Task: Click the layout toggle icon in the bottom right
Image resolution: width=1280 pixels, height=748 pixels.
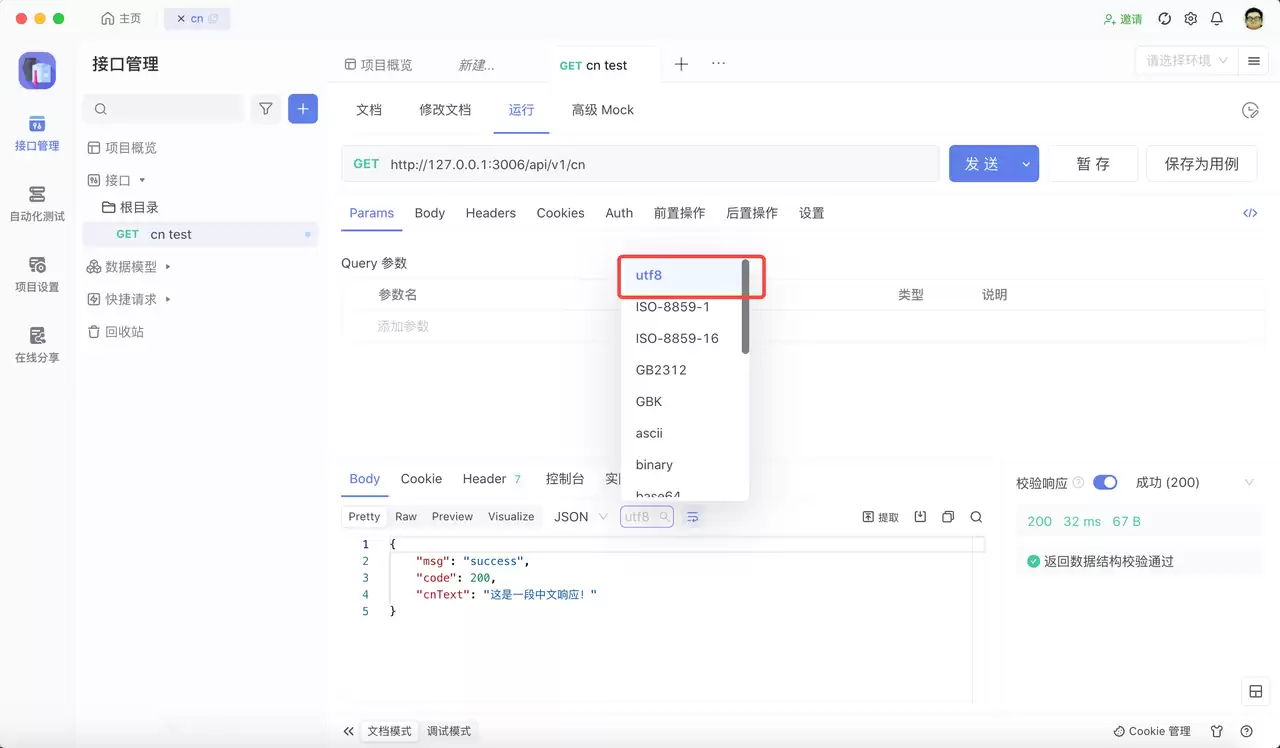Action: point(1256,691)
